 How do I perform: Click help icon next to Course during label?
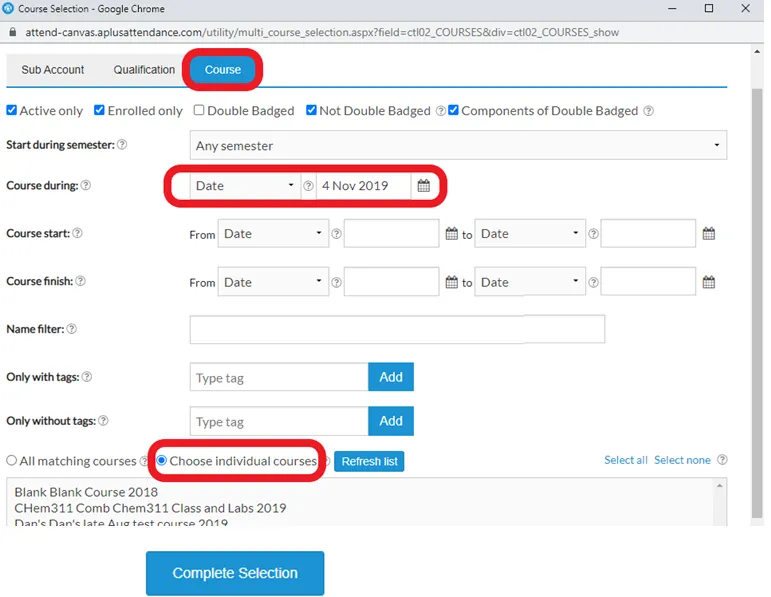coord(86,185)
